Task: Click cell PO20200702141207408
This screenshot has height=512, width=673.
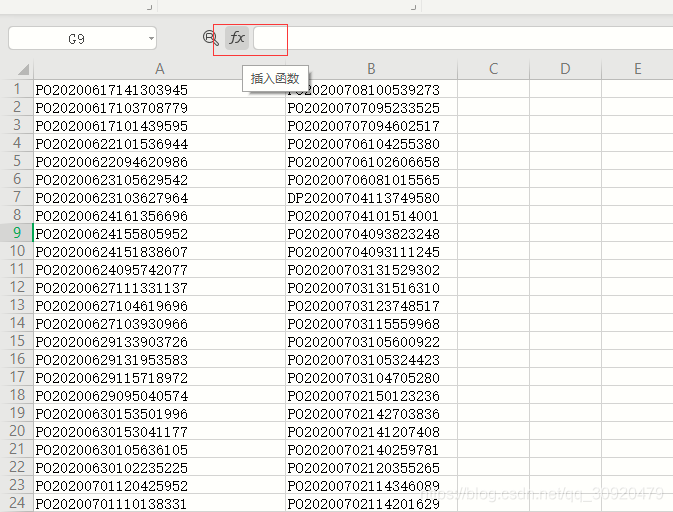Action: coord(372,432)
